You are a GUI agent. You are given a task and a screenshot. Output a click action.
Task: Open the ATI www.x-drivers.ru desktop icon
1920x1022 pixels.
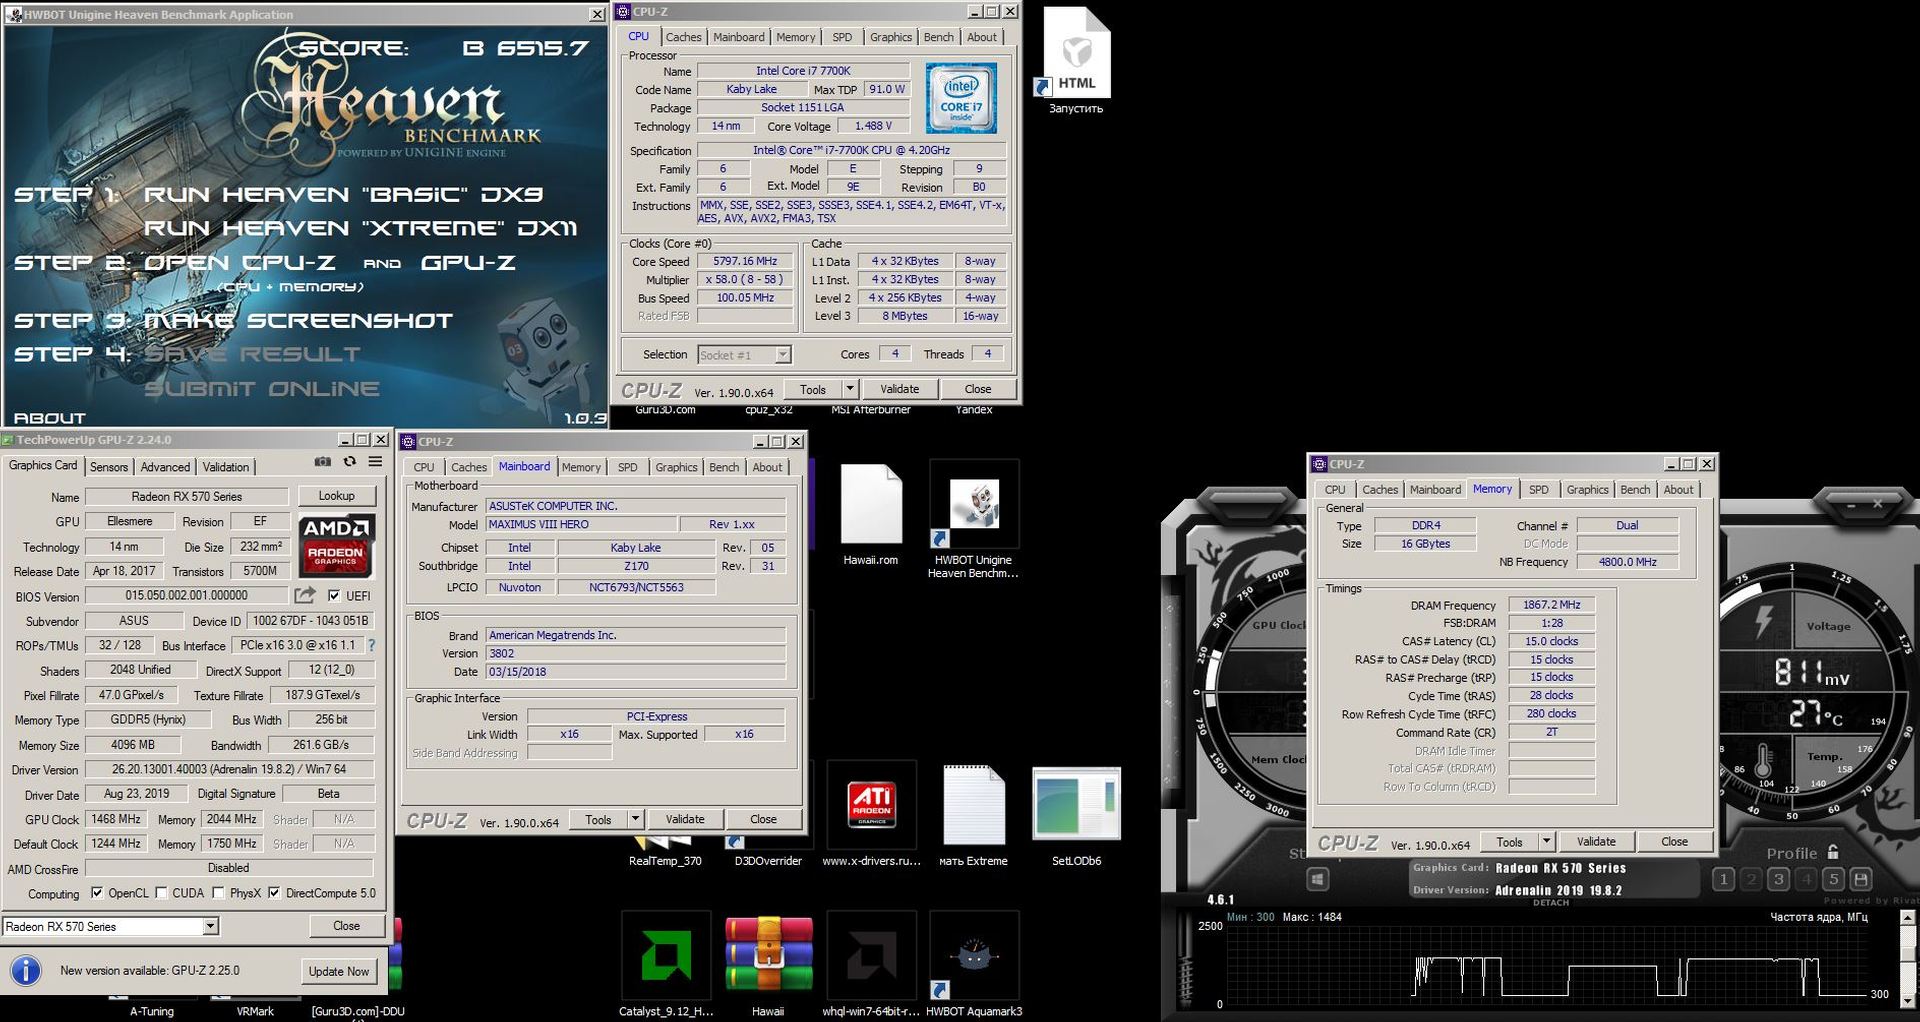tap(871, 814)
